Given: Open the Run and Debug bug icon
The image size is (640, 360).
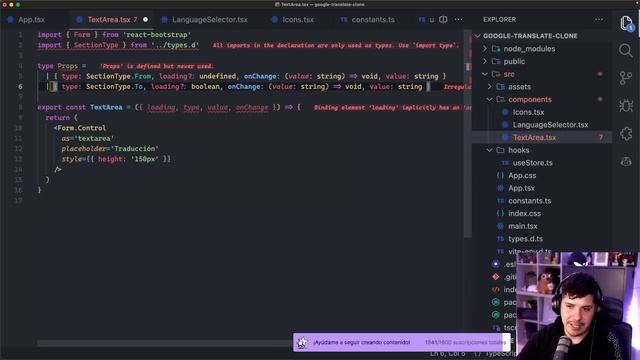Looking at the screenshot, I should click(625, 106).
